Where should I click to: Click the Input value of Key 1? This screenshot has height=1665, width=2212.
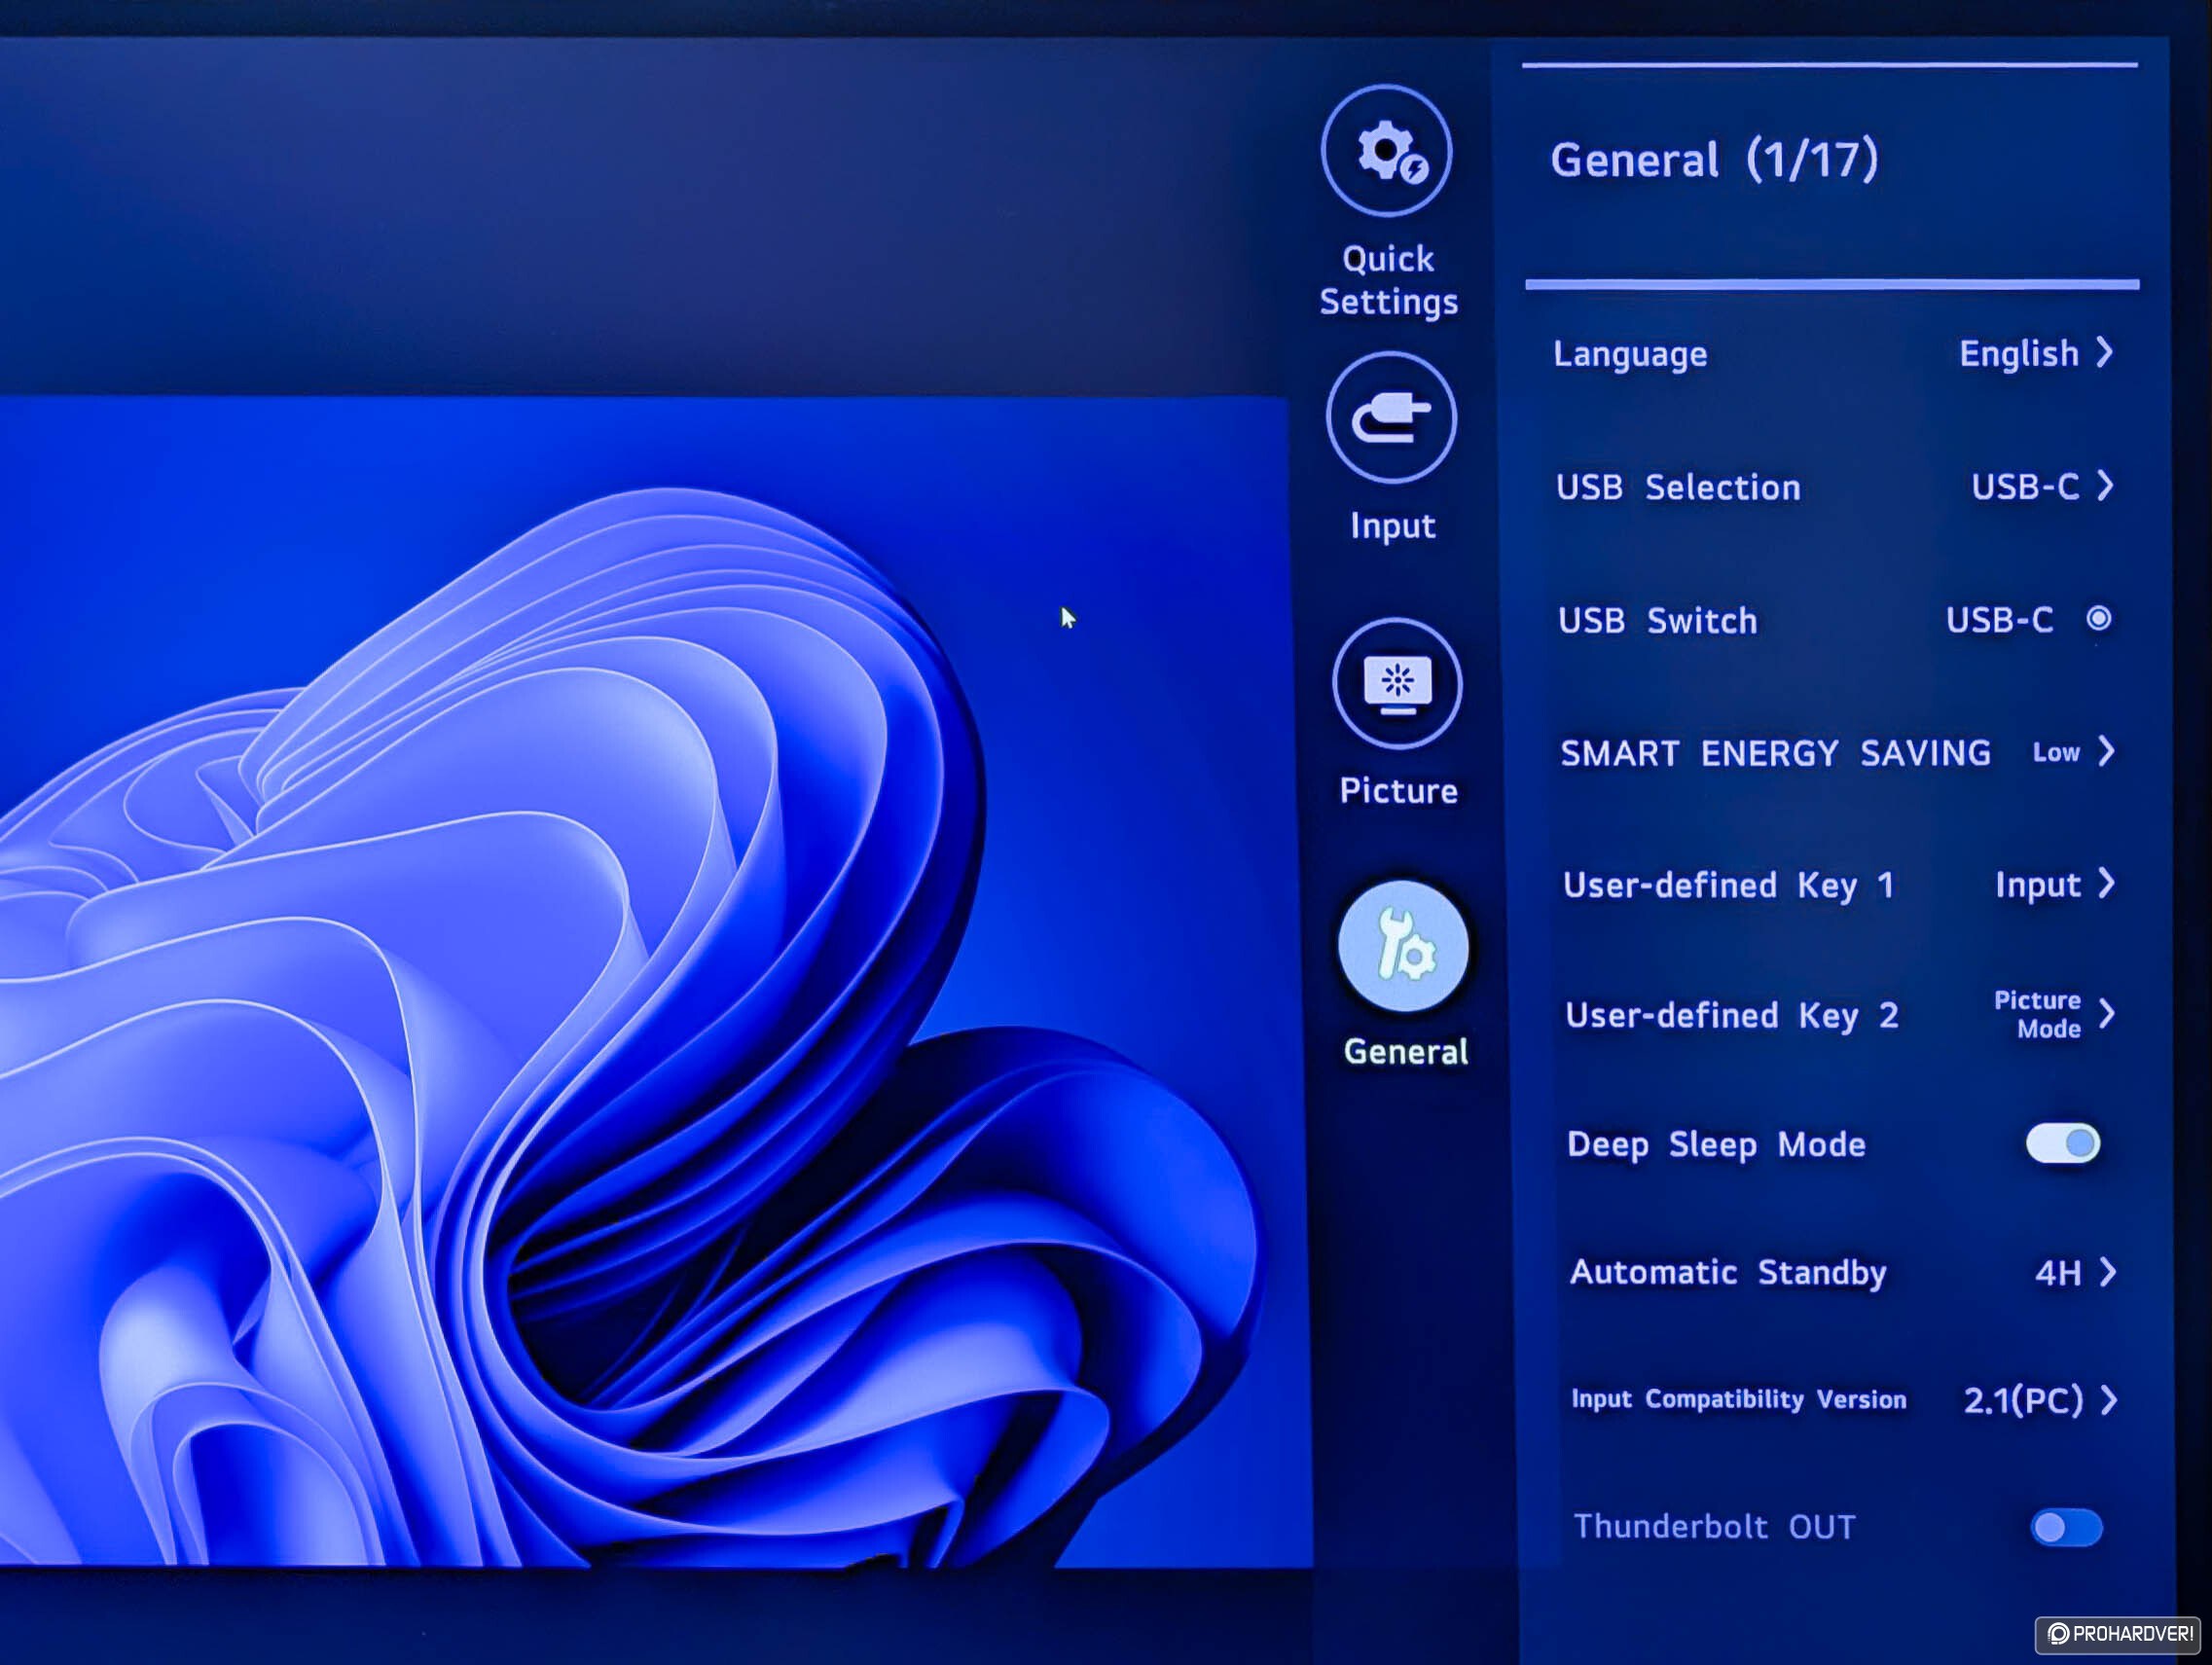(2038, 886)
